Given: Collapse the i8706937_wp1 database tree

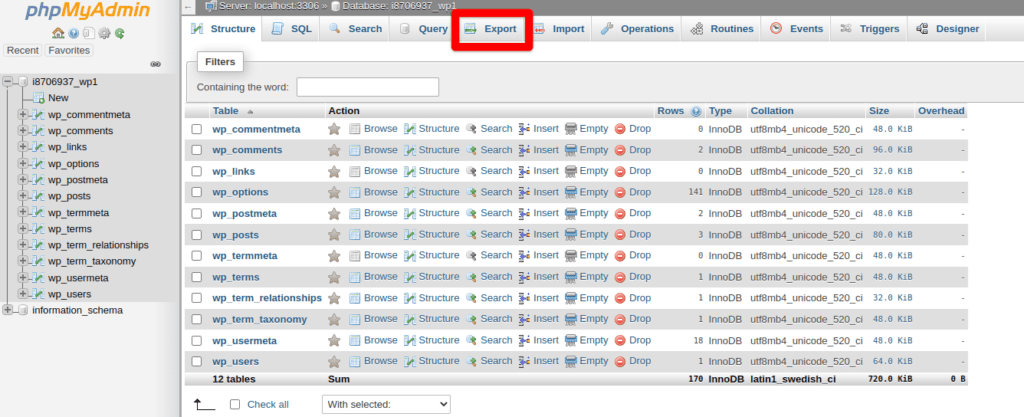Looking at the screenshot, I should [9, 82].
